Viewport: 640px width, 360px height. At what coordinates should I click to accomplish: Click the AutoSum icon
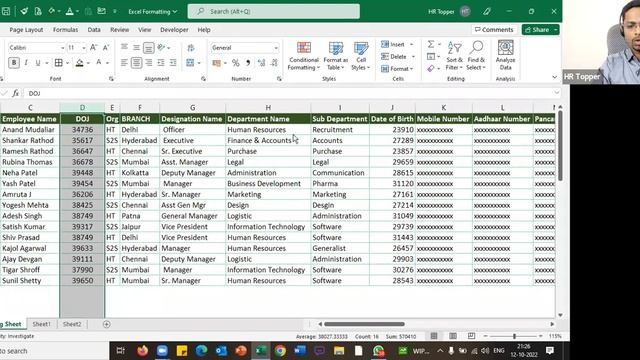point(431,44)
